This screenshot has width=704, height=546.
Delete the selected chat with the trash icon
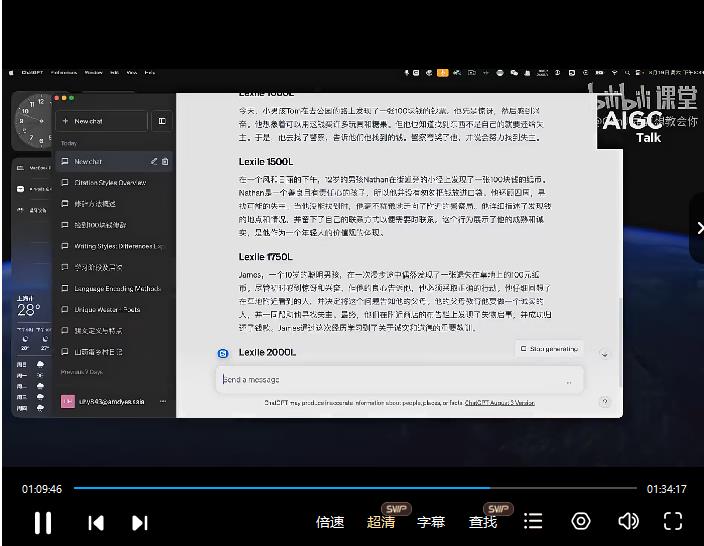click(165, 161)
